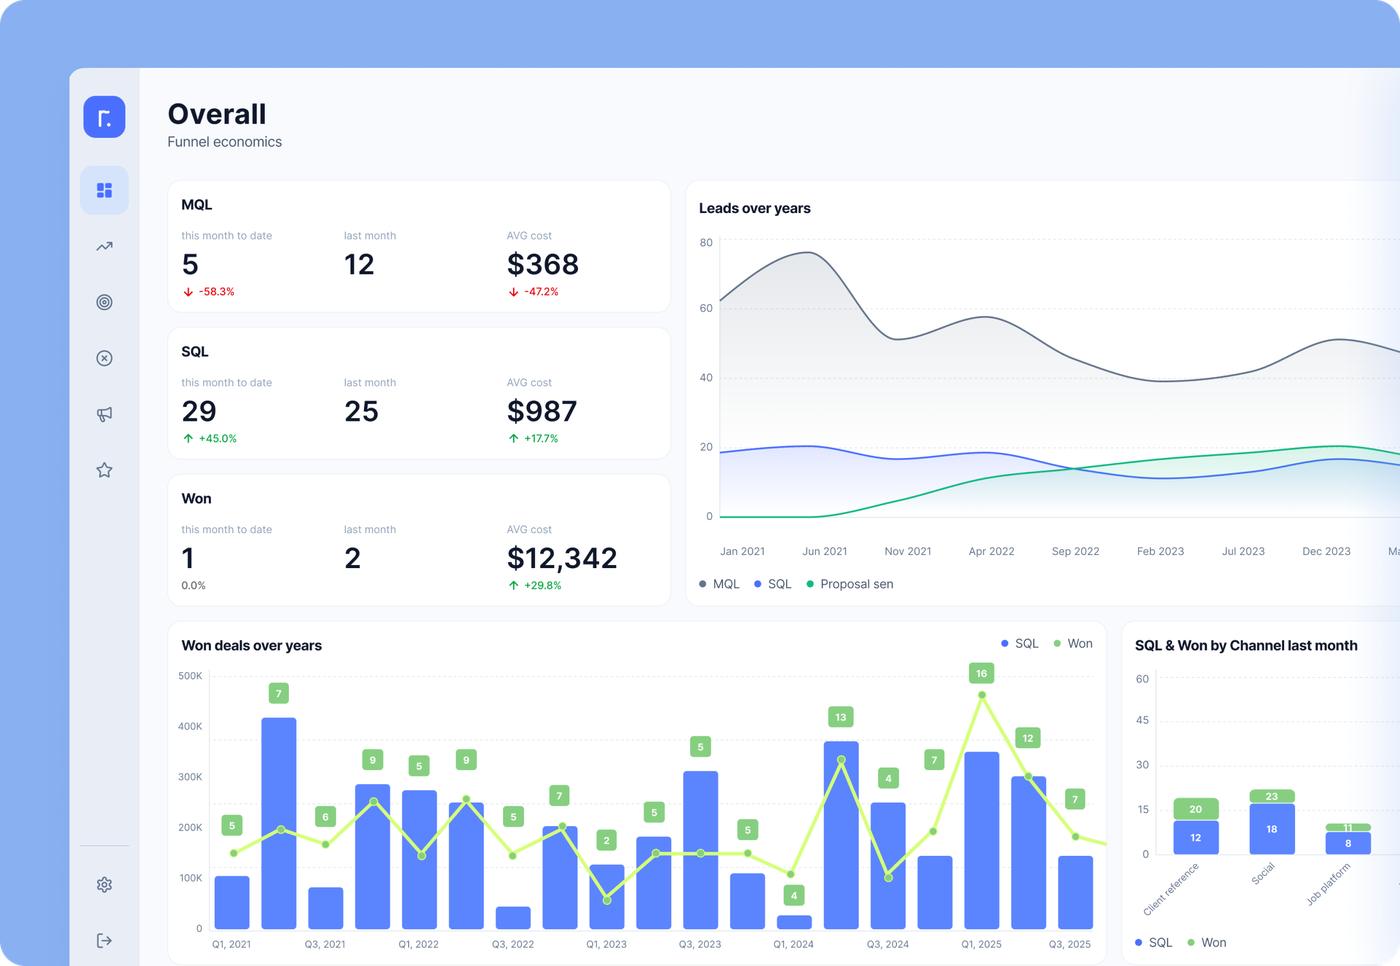Toggle SQL legend in Leads over years

click(x=773, y=584)
